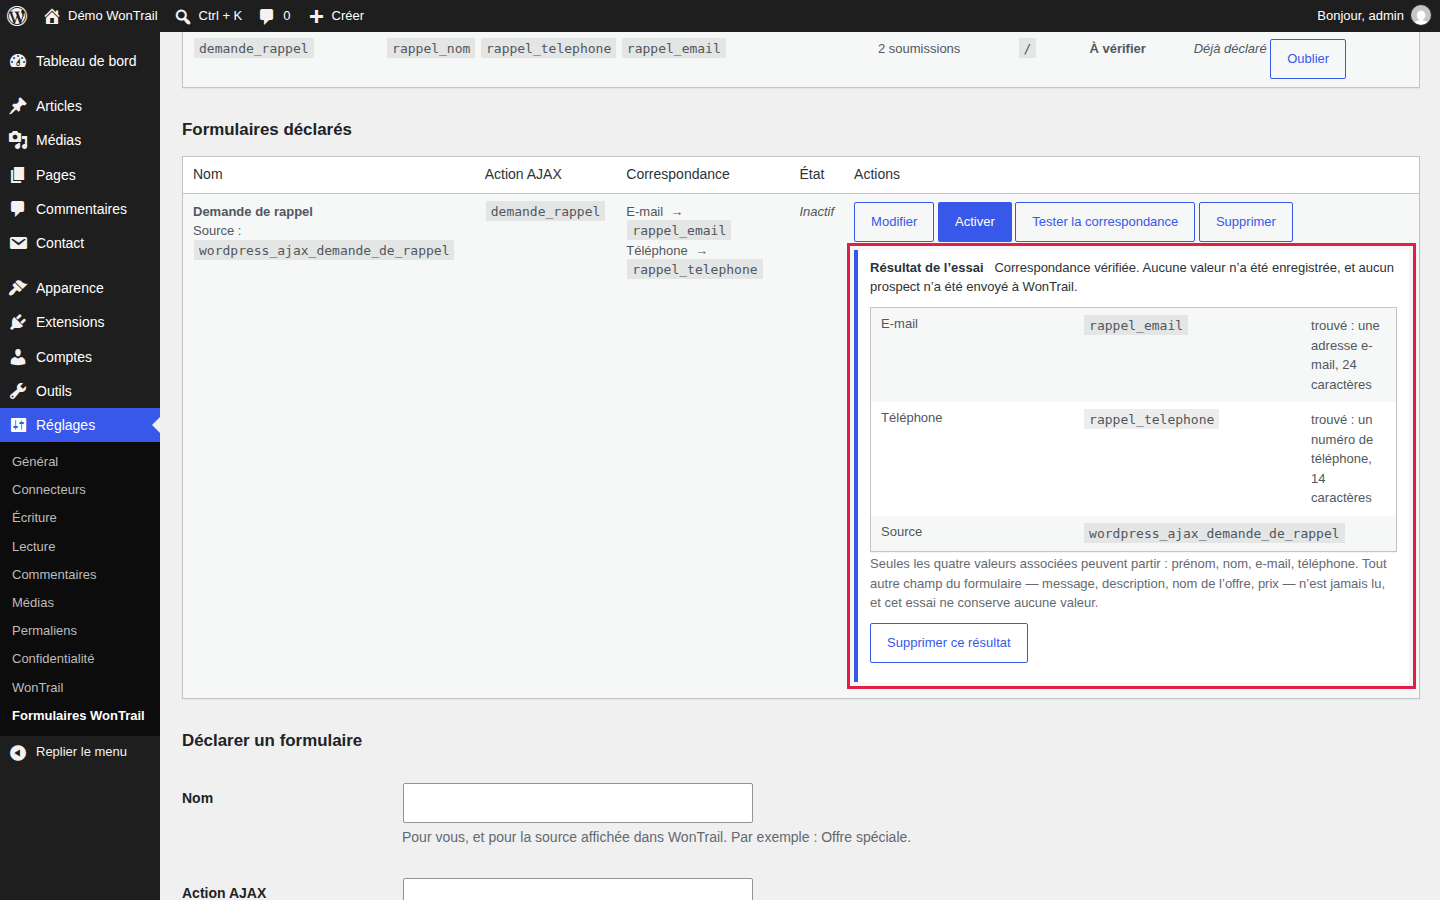Click the Extensions plug icon
The height and width of the screenshot is (900, 1440).
pyautogui.click(x=18, y=322)
